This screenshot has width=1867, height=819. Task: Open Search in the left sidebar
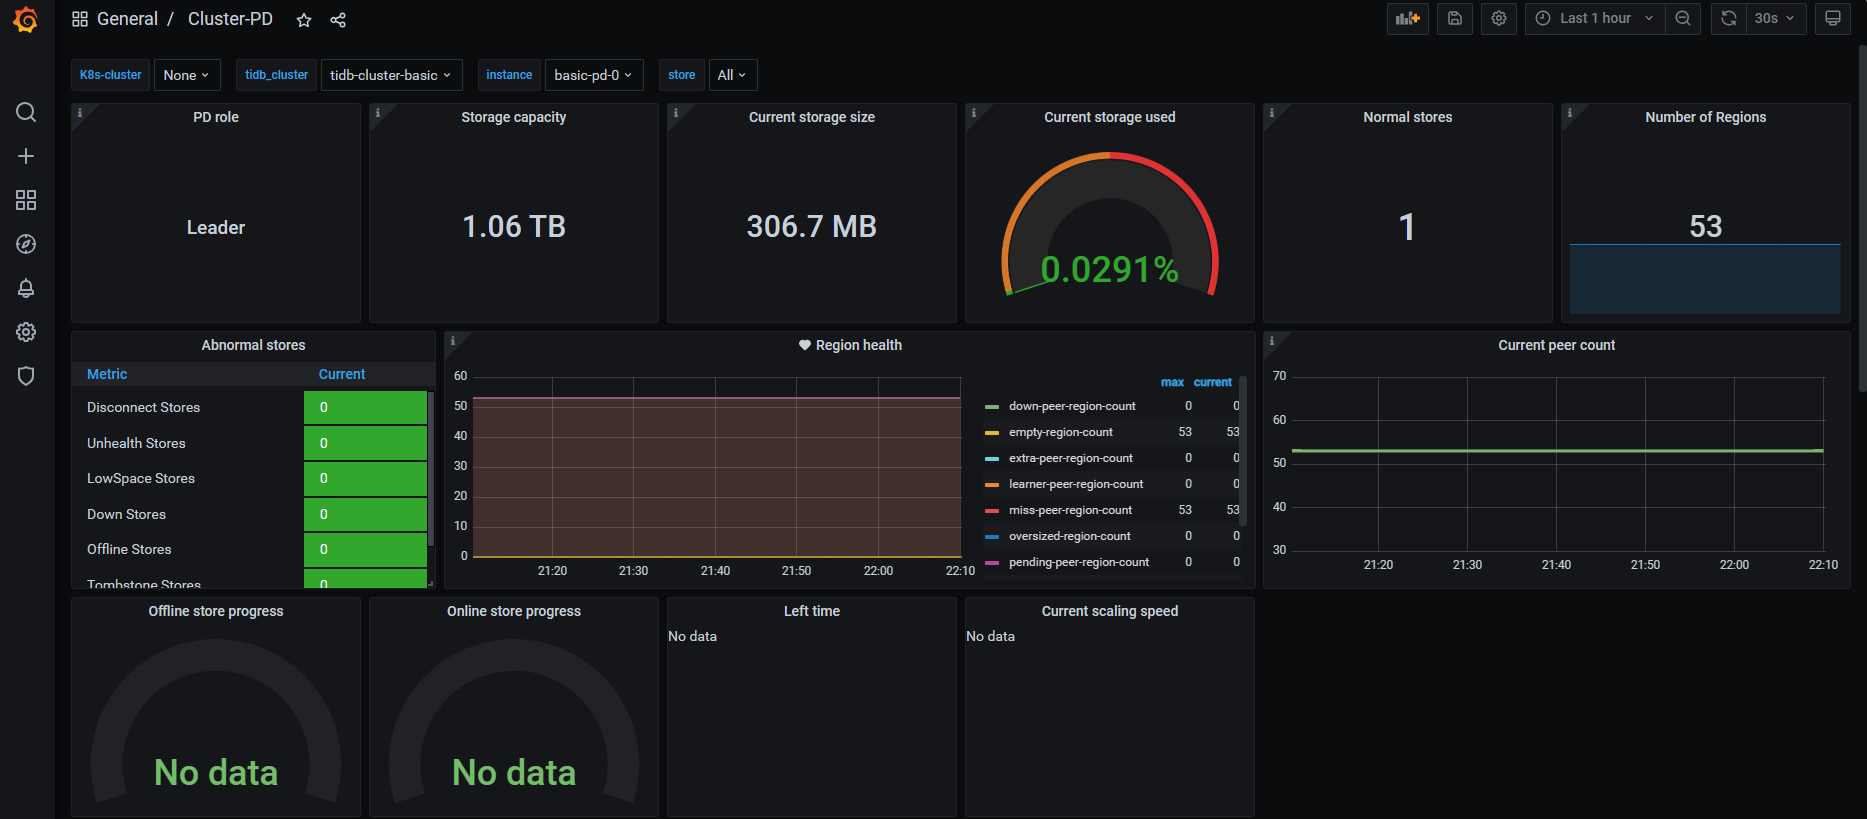[x=26, y=112]
